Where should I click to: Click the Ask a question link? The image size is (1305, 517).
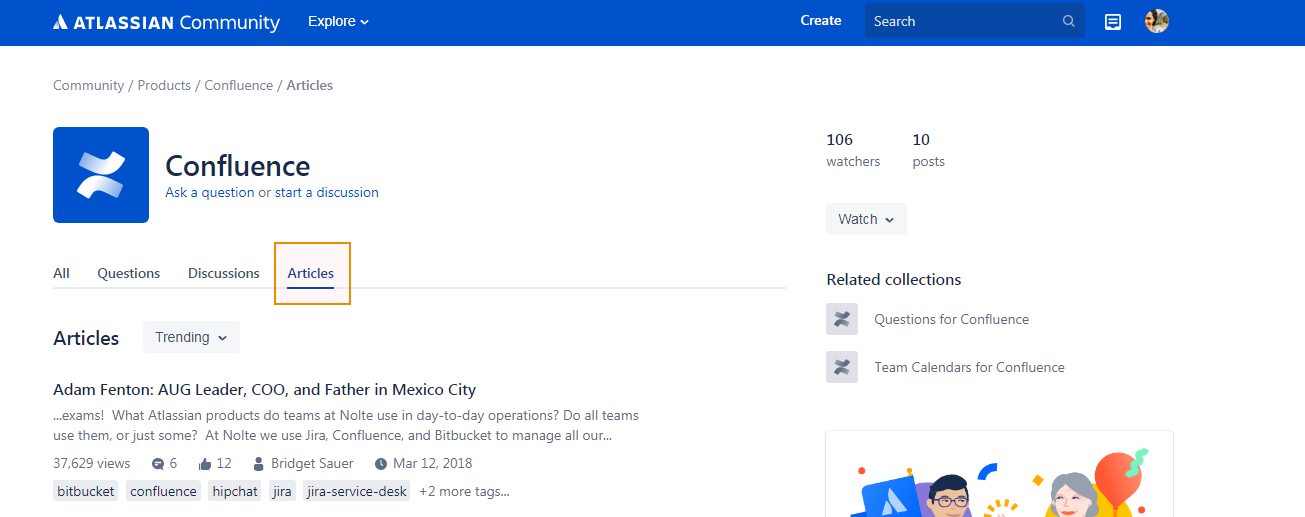(x=210, y=192)
